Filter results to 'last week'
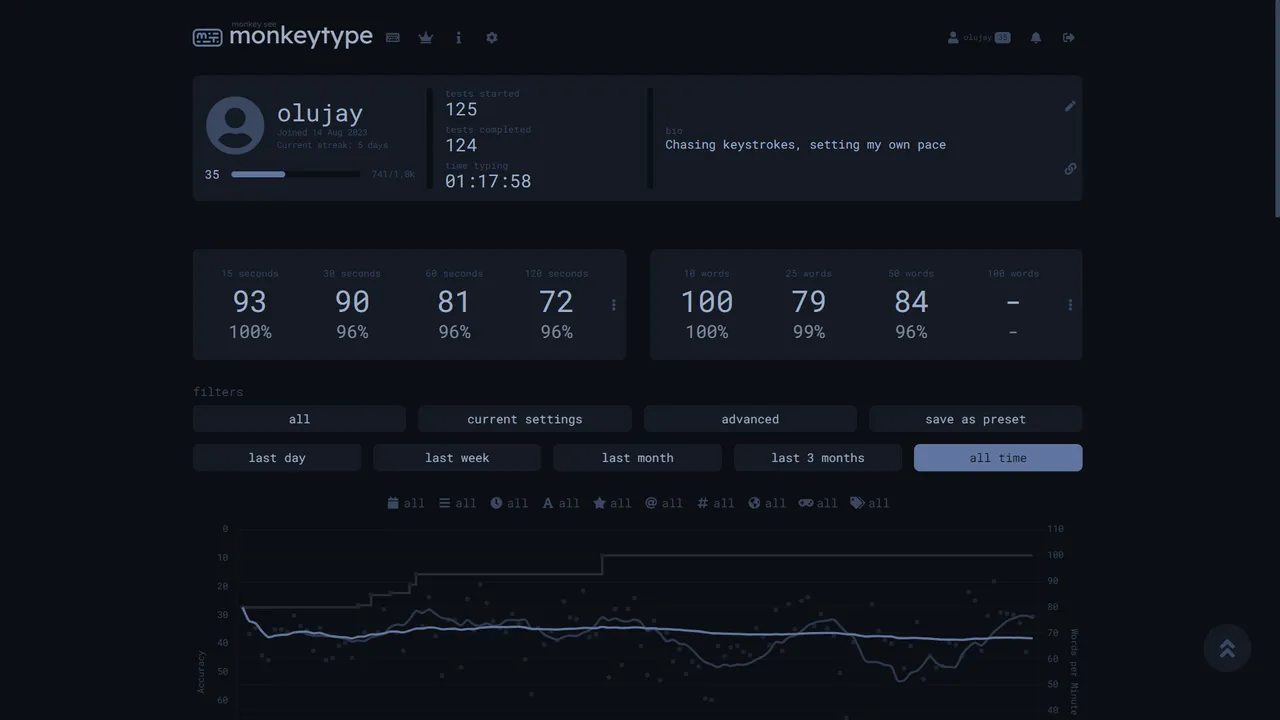 (457, 458)
